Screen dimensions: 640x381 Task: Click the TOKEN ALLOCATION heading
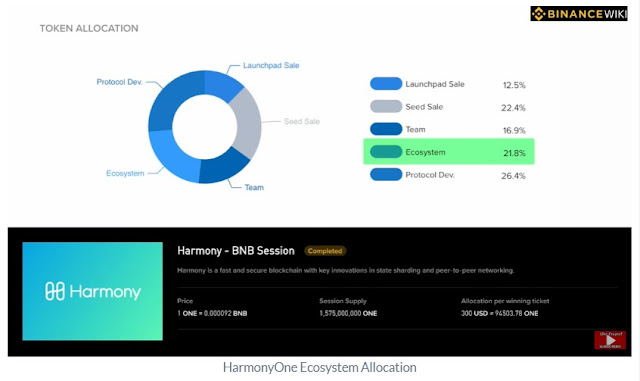click(x=89, y=29)
